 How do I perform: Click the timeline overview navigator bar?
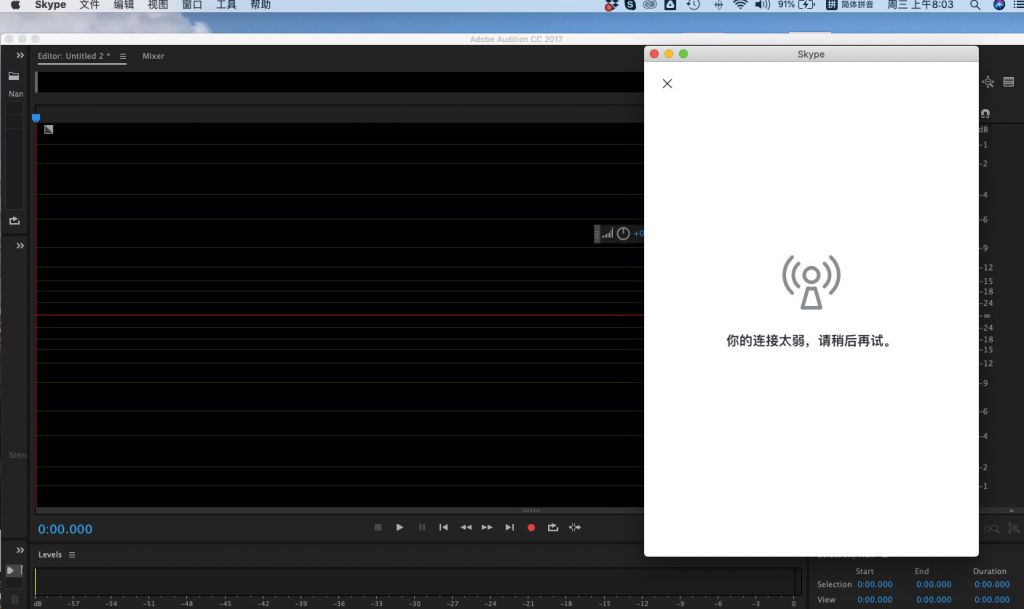click(x=340, y=82)
